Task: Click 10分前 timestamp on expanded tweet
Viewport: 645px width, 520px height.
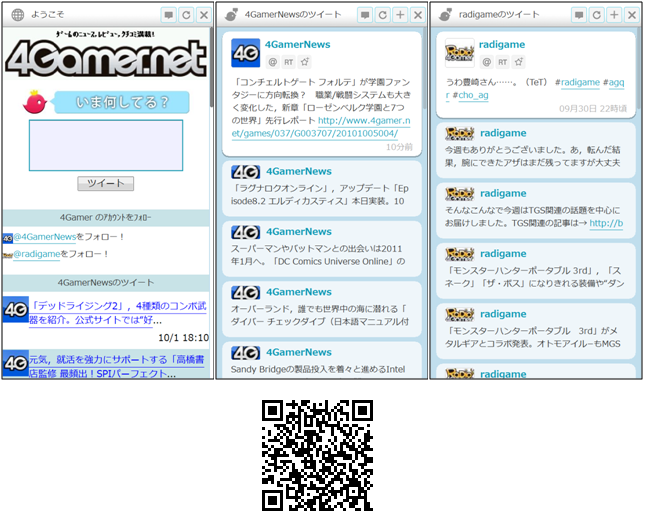Action: 399,147
